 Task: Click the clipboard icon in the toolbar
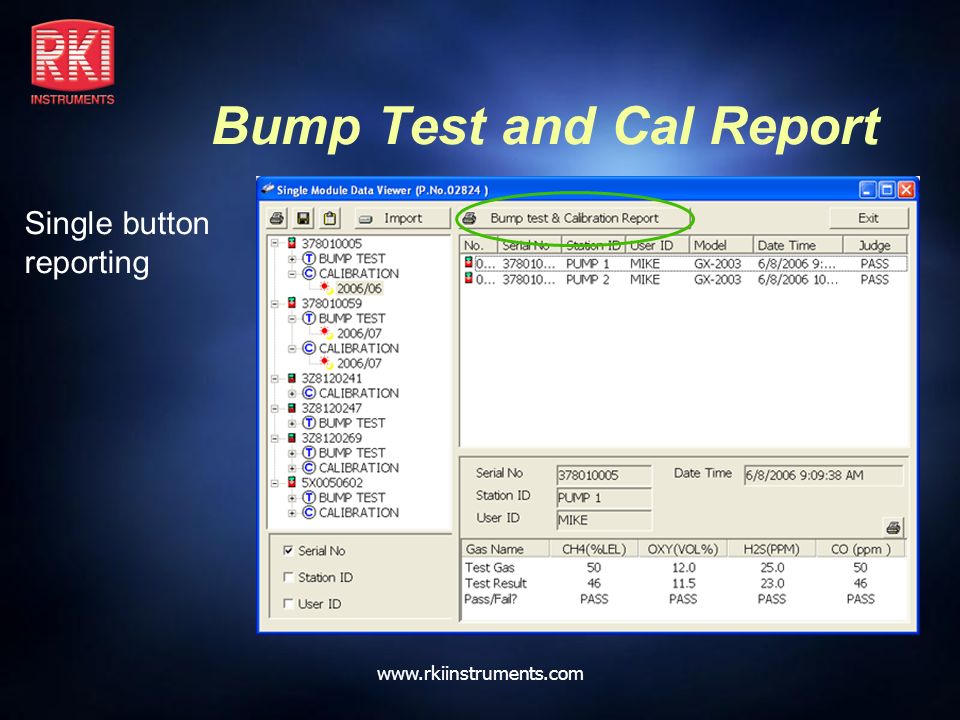pyautogui.click(x=330, y=218)
